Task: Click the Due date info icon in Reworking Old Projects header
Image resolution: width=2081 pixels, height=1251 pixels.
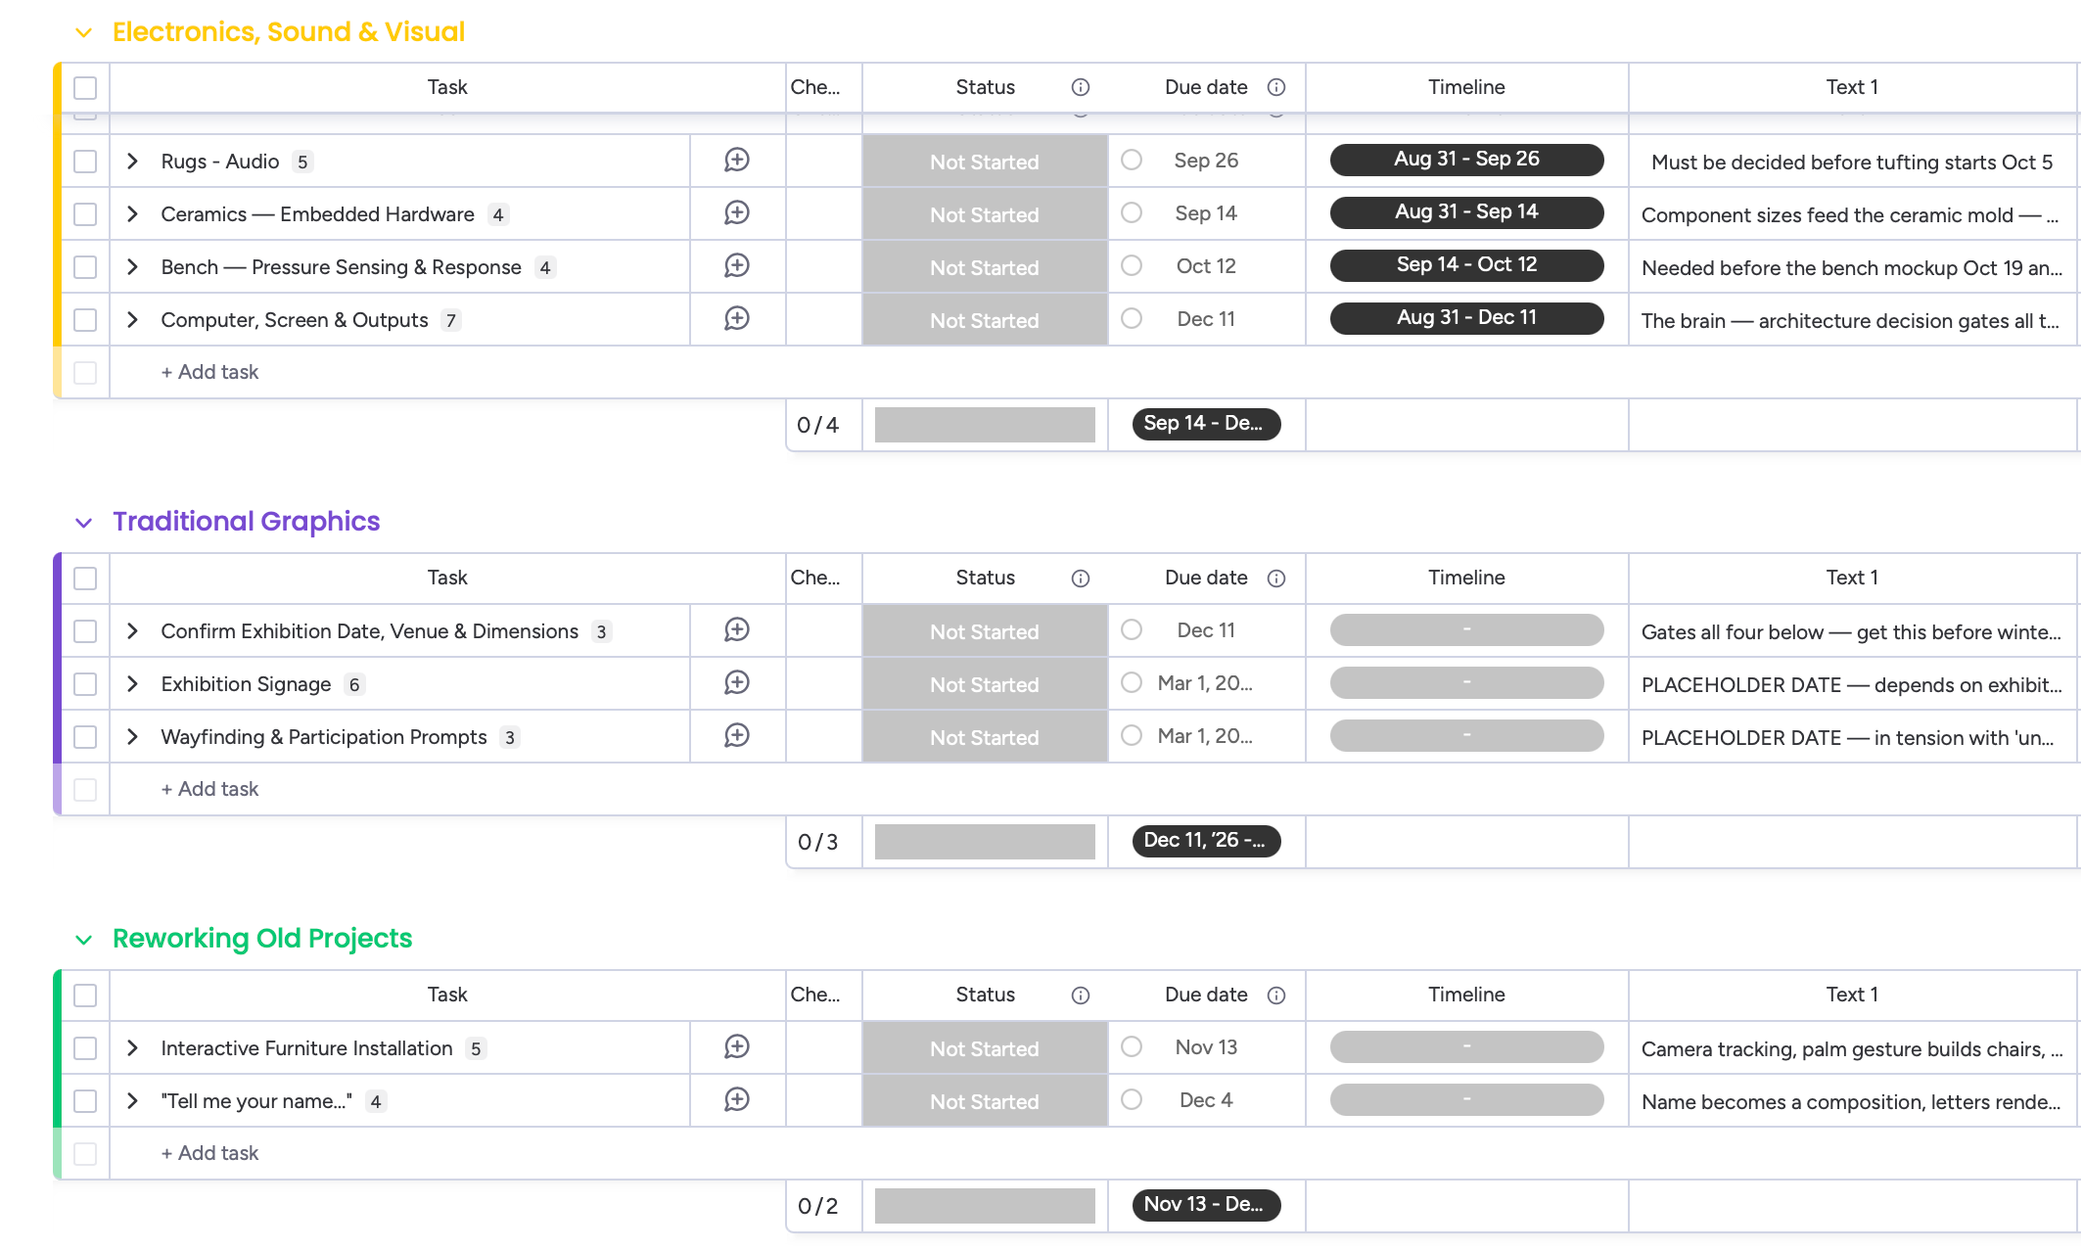Action: [1276, 995]
